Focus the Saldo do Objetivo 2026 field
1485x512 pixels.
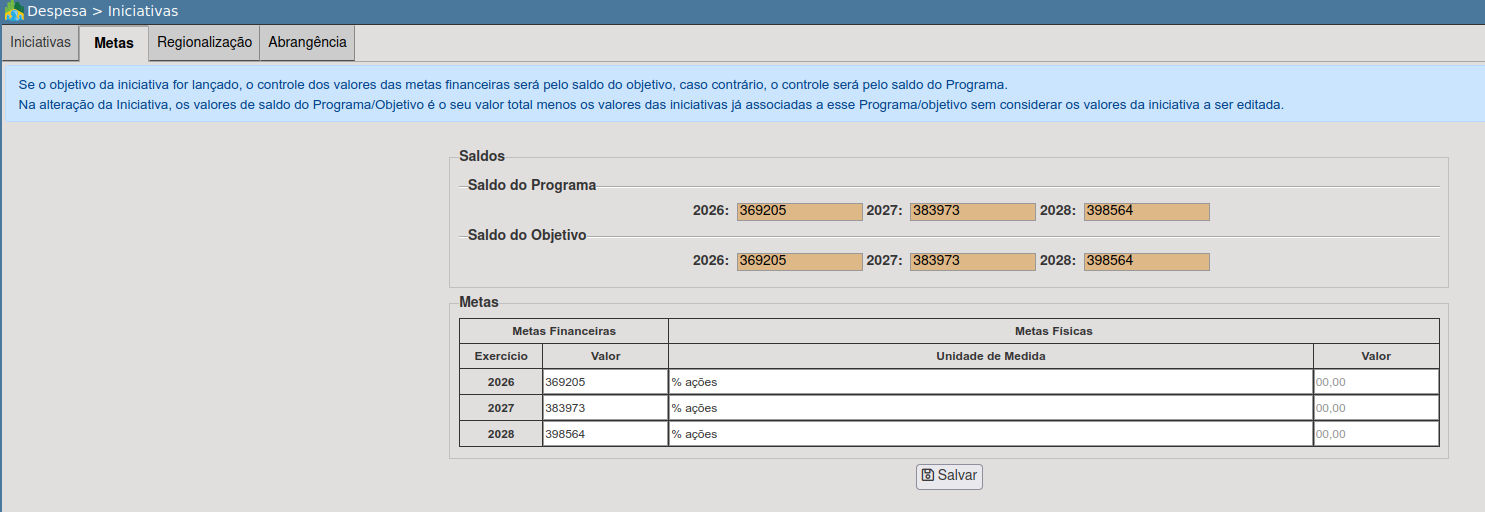799,261
